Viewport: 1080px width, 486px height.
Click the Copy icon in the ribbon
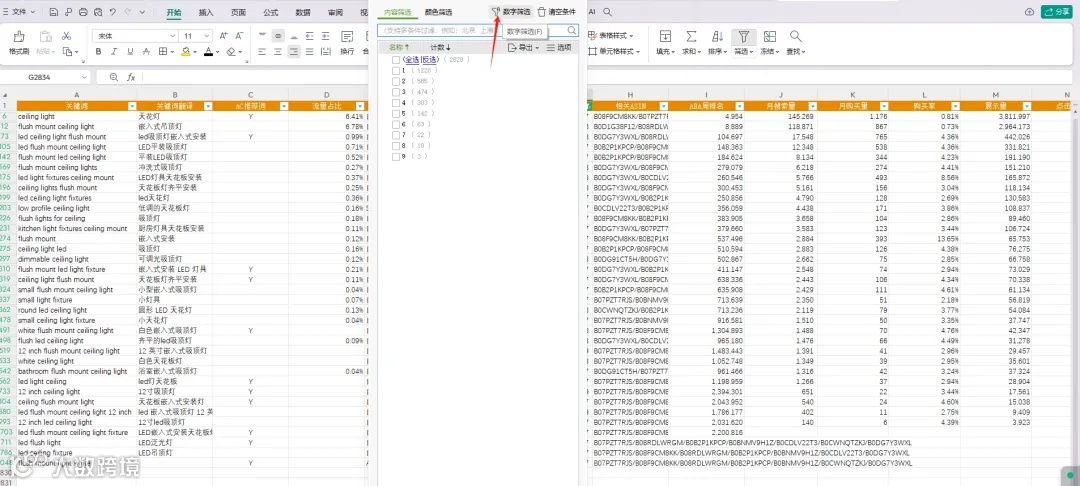[67, 52]
